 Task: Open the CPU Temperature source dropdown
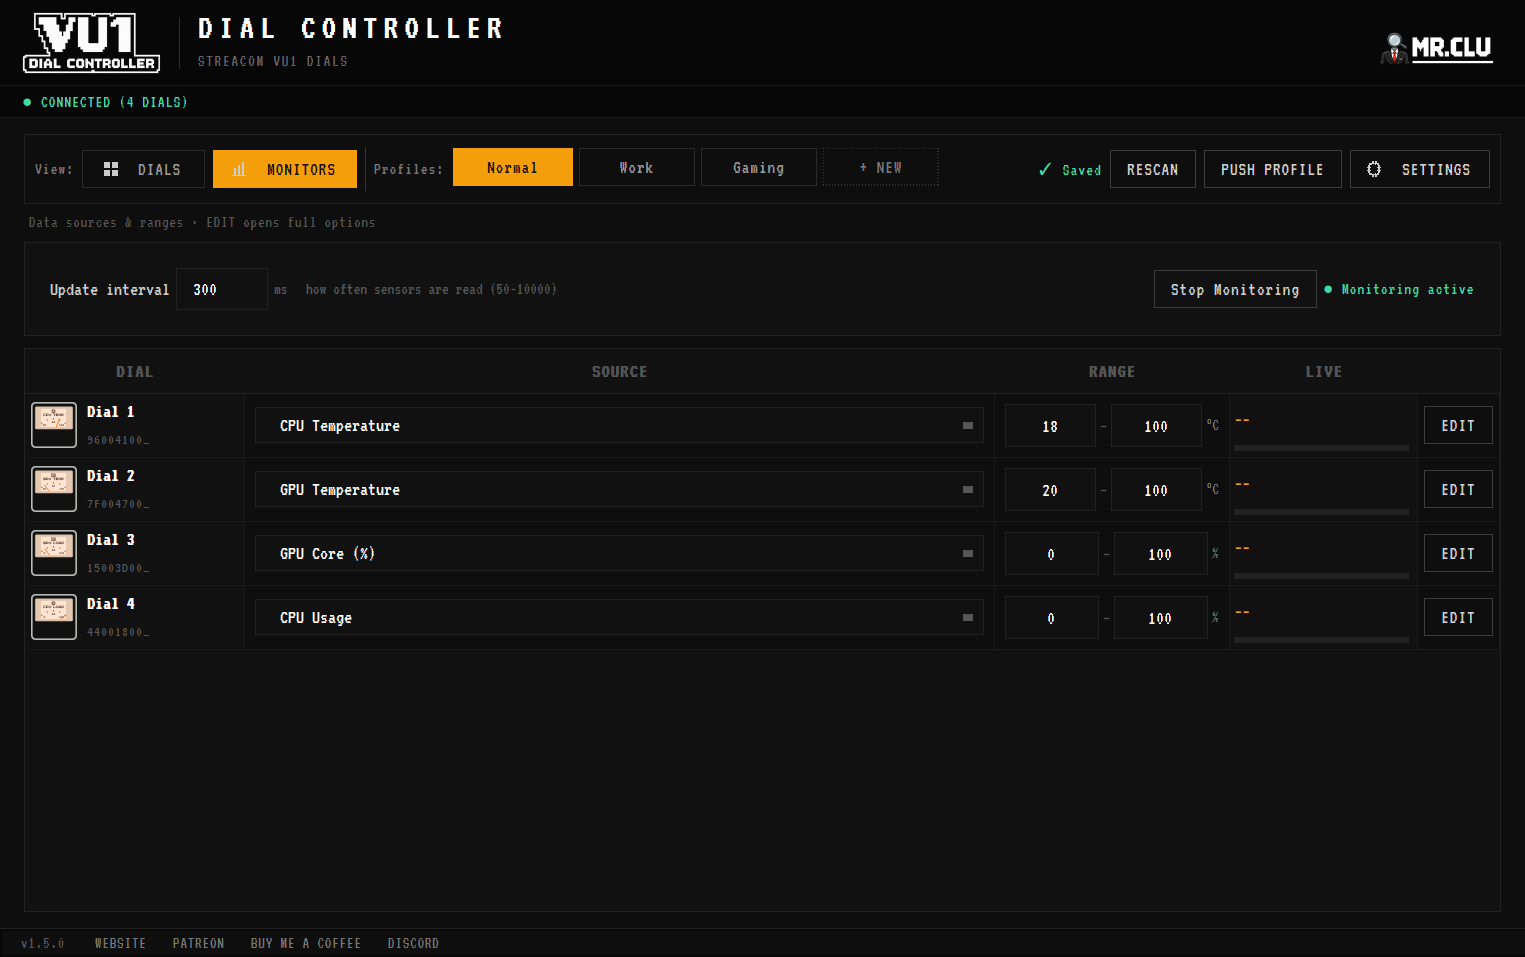tap(619, 425)
